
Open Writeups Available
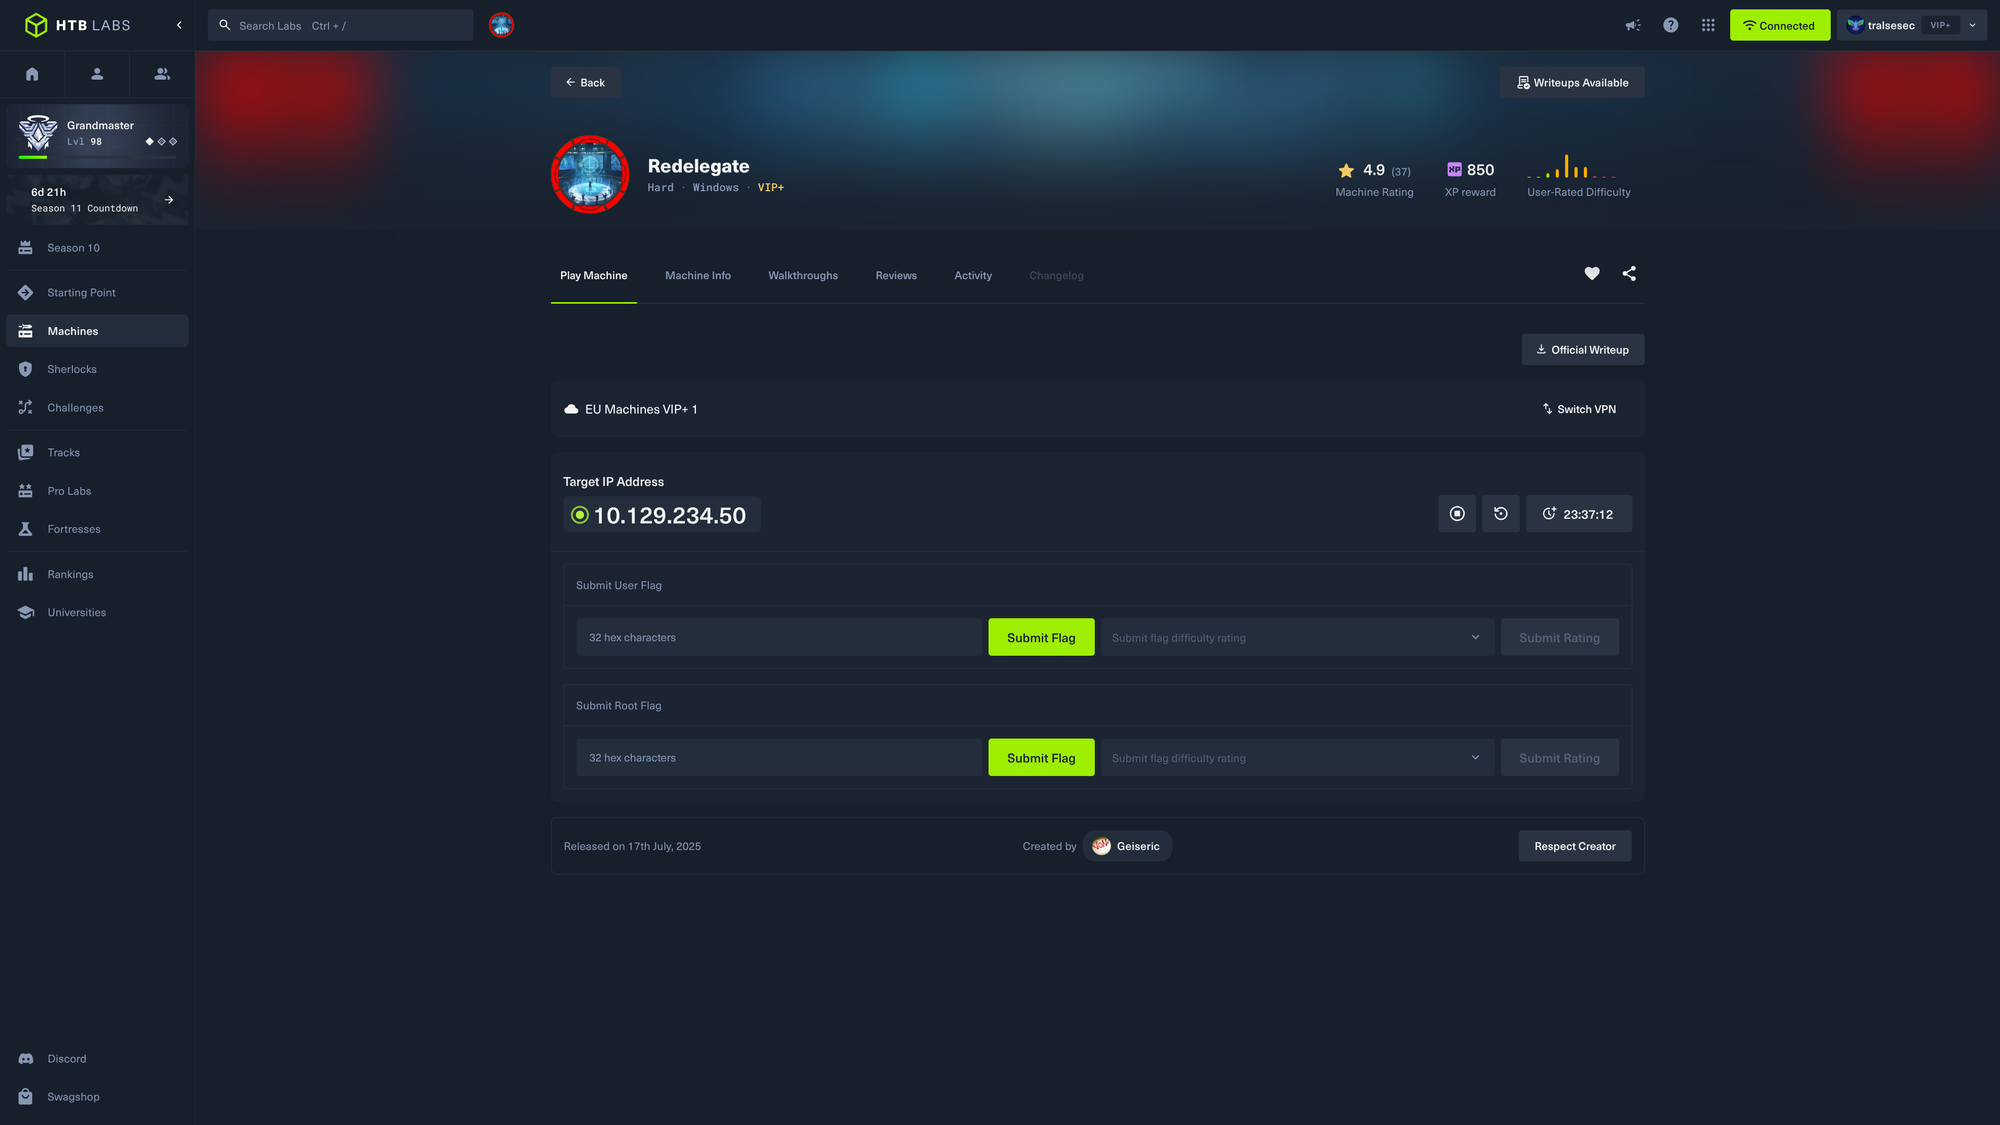pyautogui.click(x=1572, y=82)
